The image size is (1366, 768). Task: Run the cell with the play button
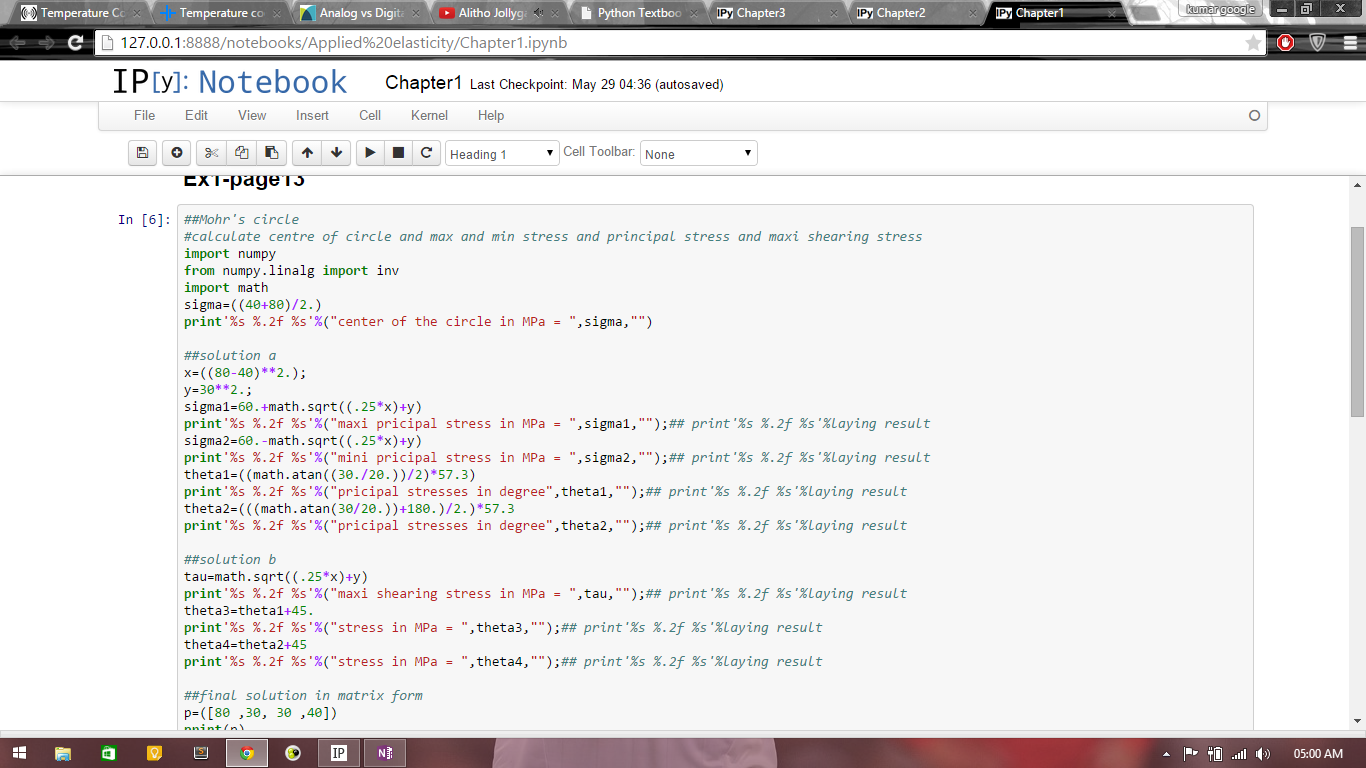click(370, 153)
